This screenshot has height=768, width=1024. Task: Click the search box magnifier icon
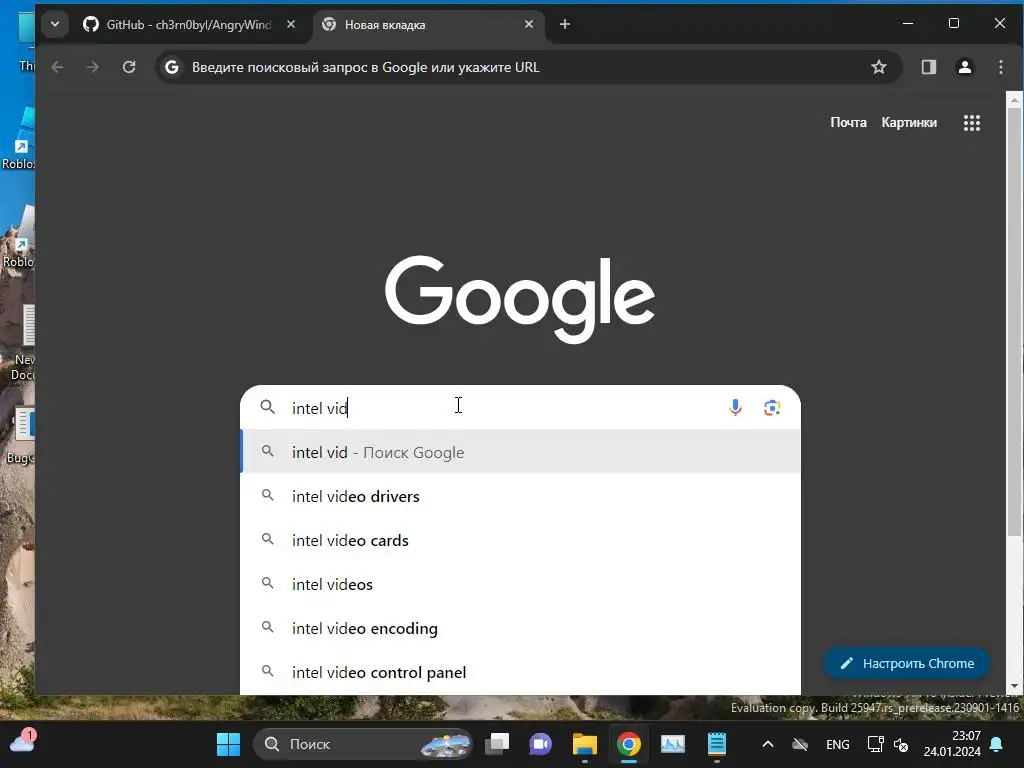268,407
